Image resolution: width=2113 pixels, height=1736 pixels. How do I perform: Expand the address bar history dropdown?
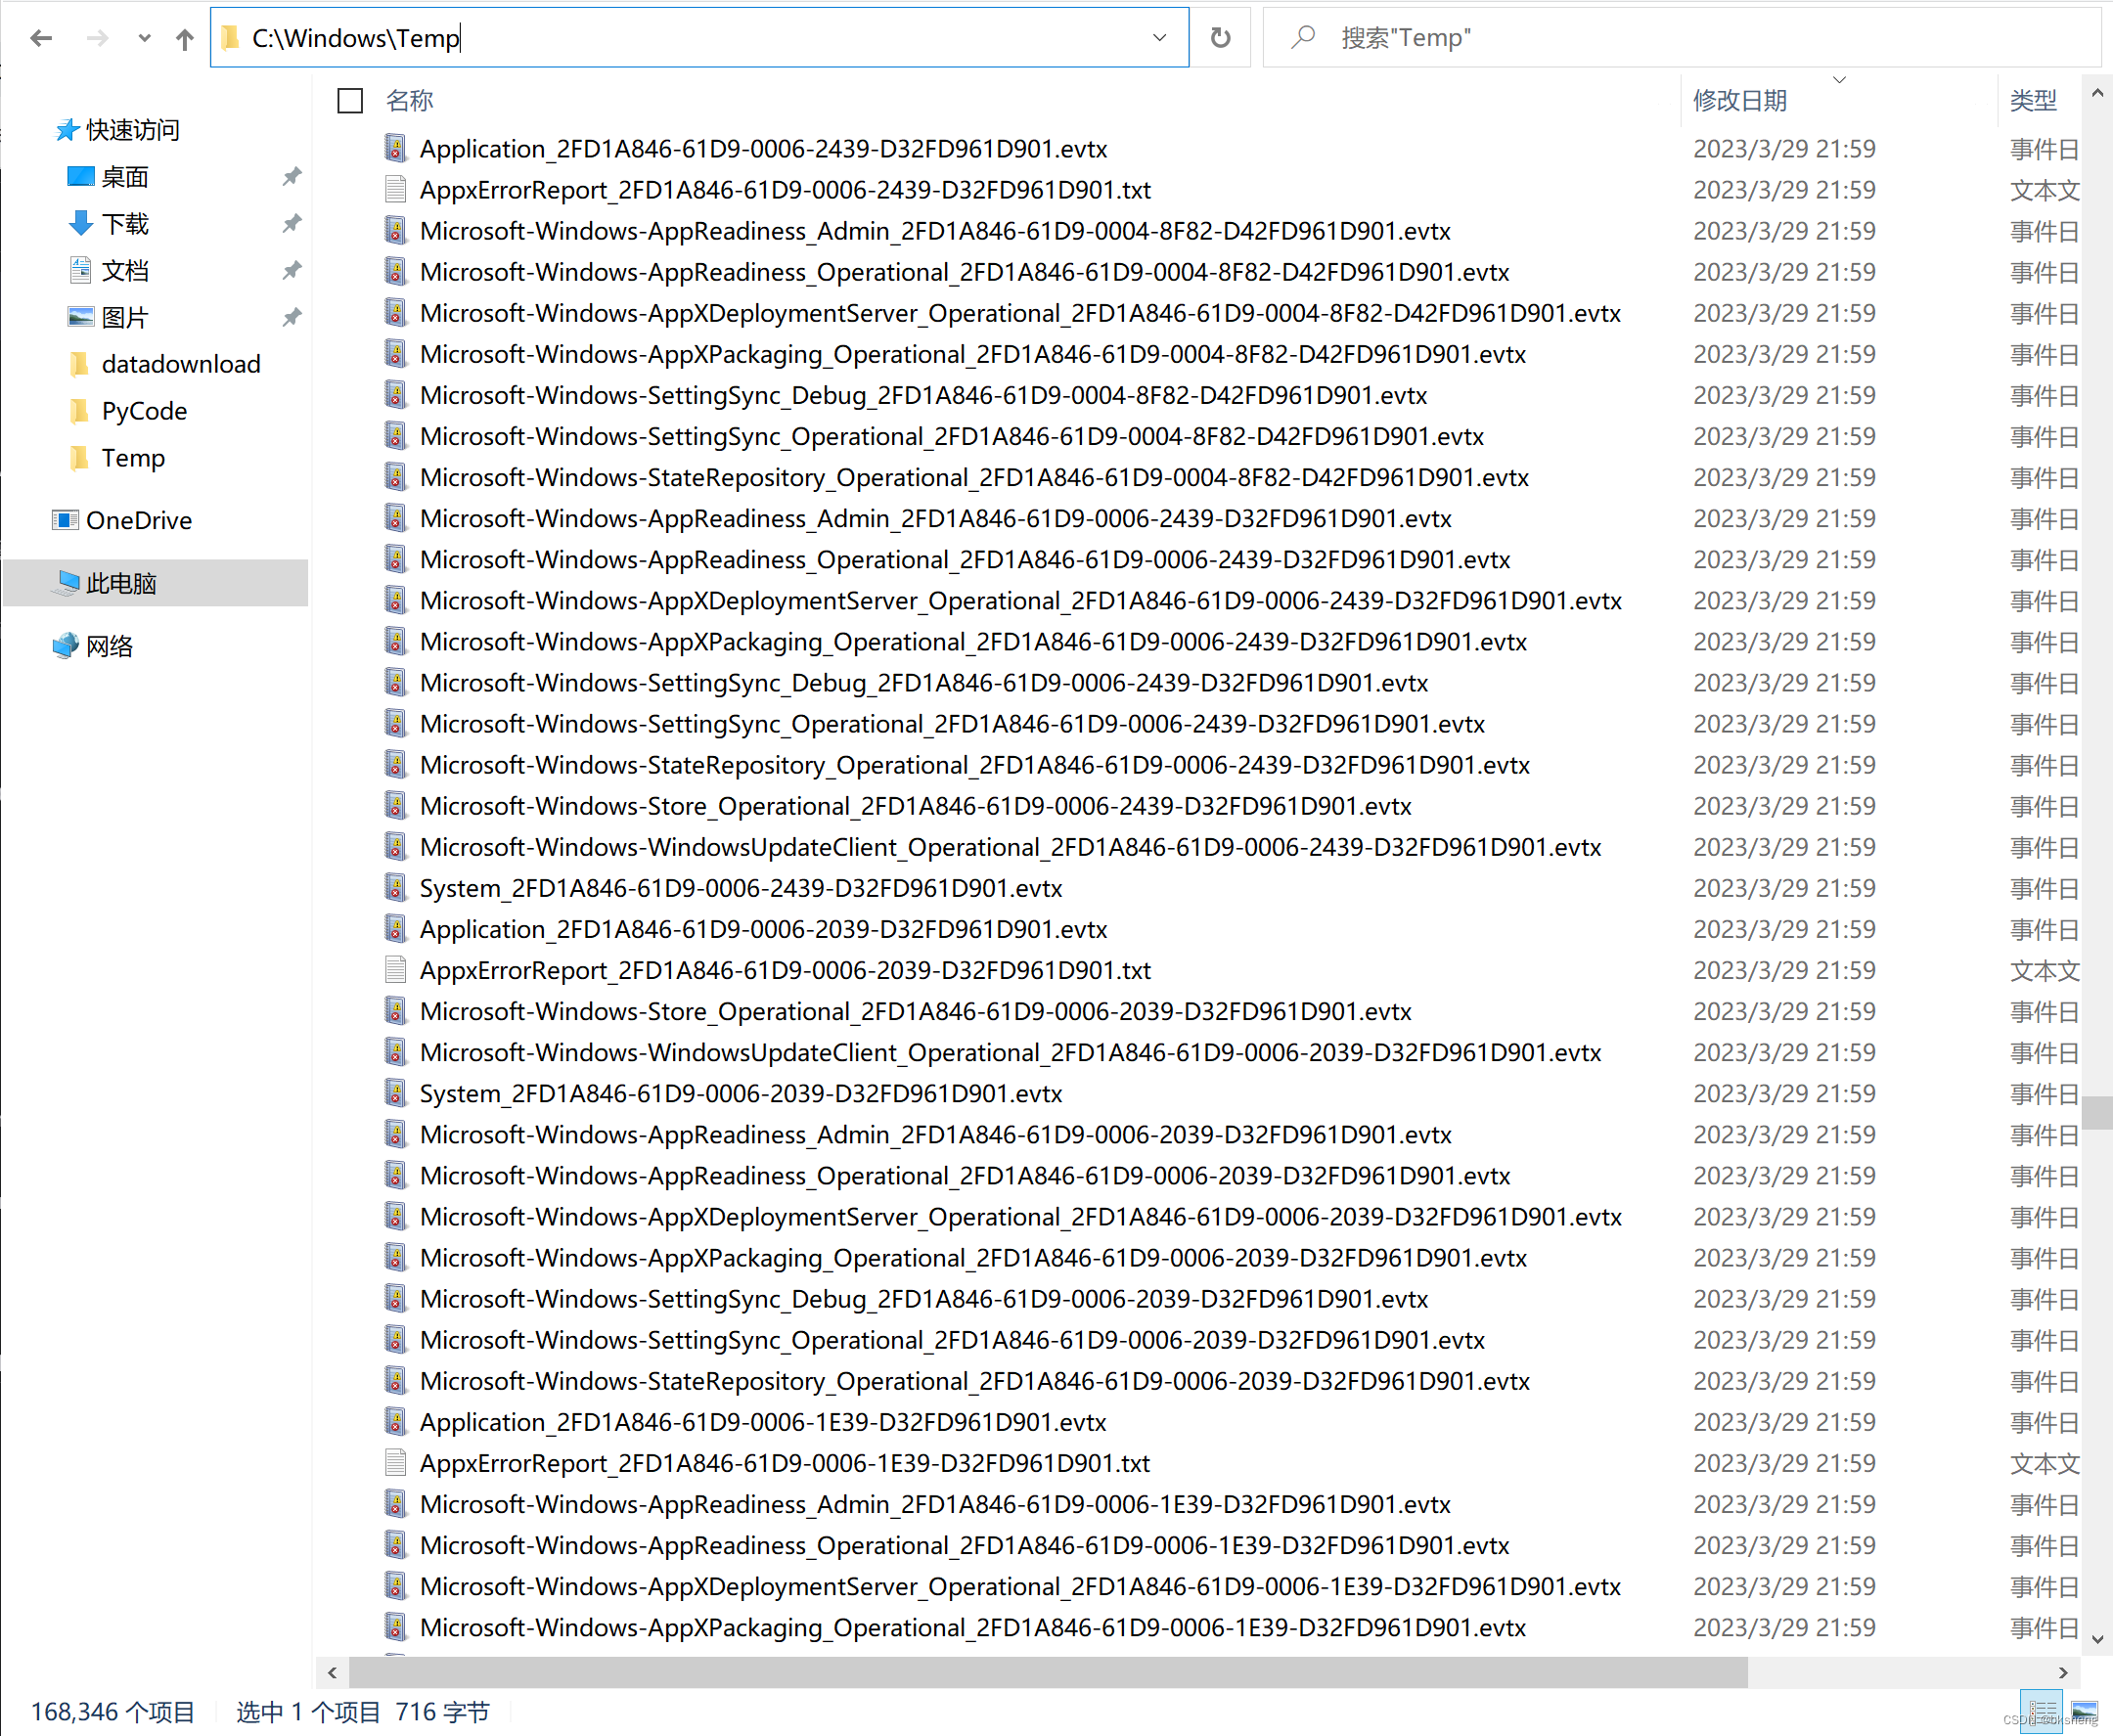tap(1159, 38)
